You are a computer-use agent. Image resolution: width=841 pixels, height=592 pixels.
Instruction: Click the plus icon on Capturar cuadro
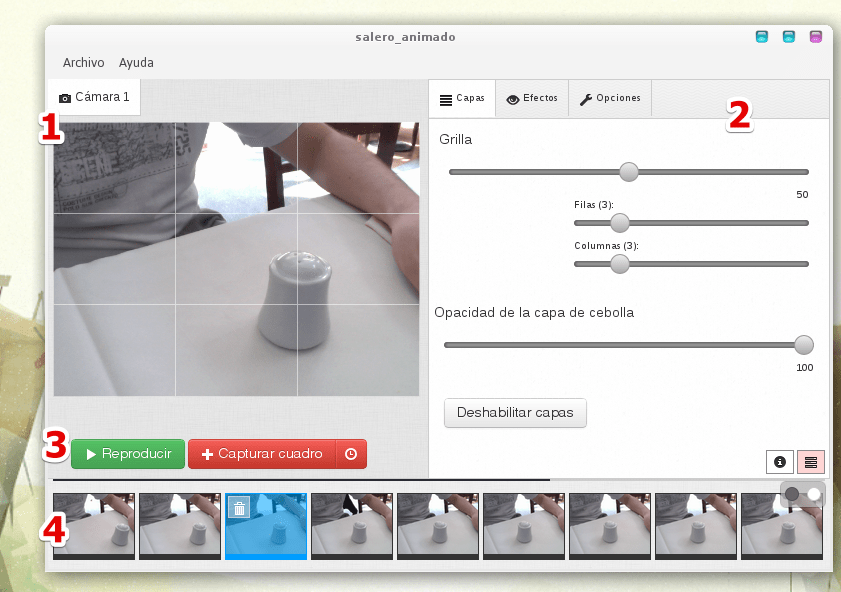(x=207, y=455)
